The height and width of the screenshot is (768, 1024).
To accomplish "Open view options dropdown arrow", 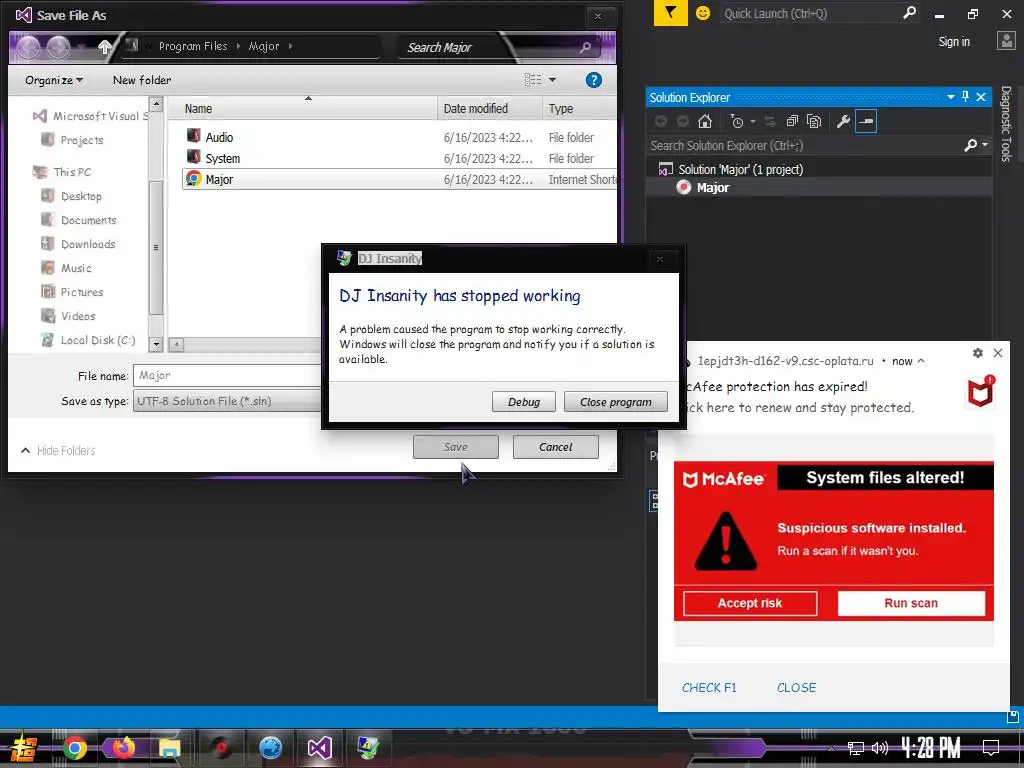I will 552,80.
